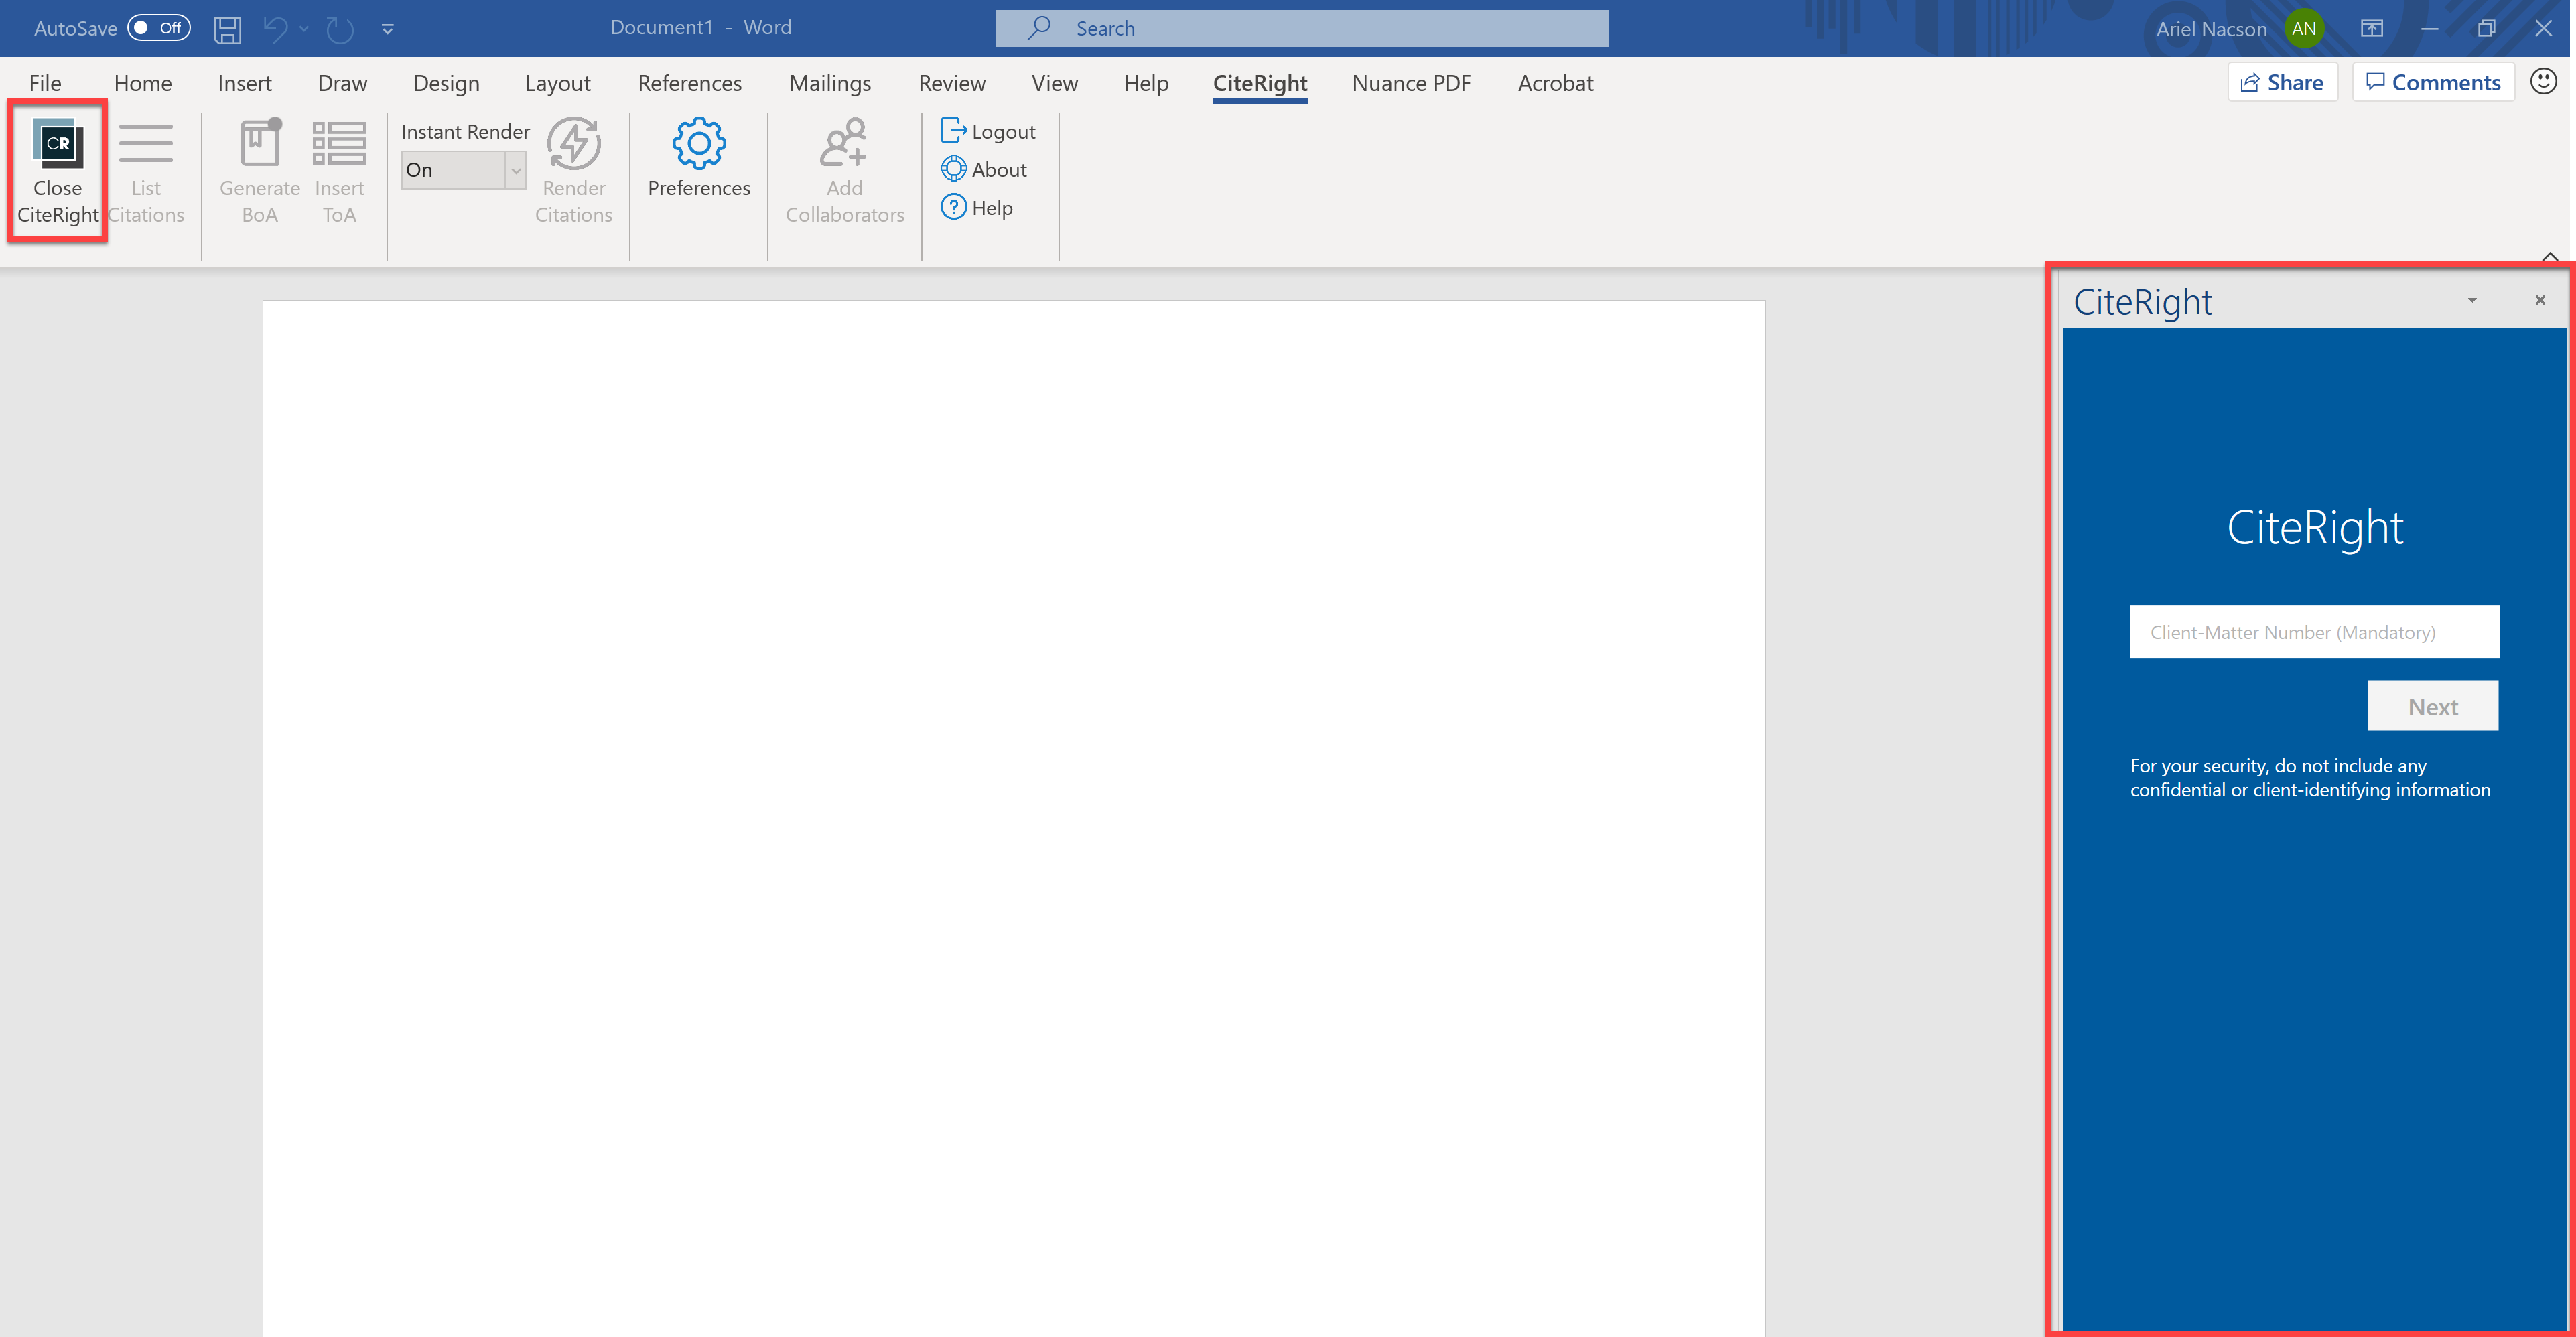Click the Close CiteRight ribbon button
The width and height of the screenshot is (2576, 1337).
[x=58, y=171]
